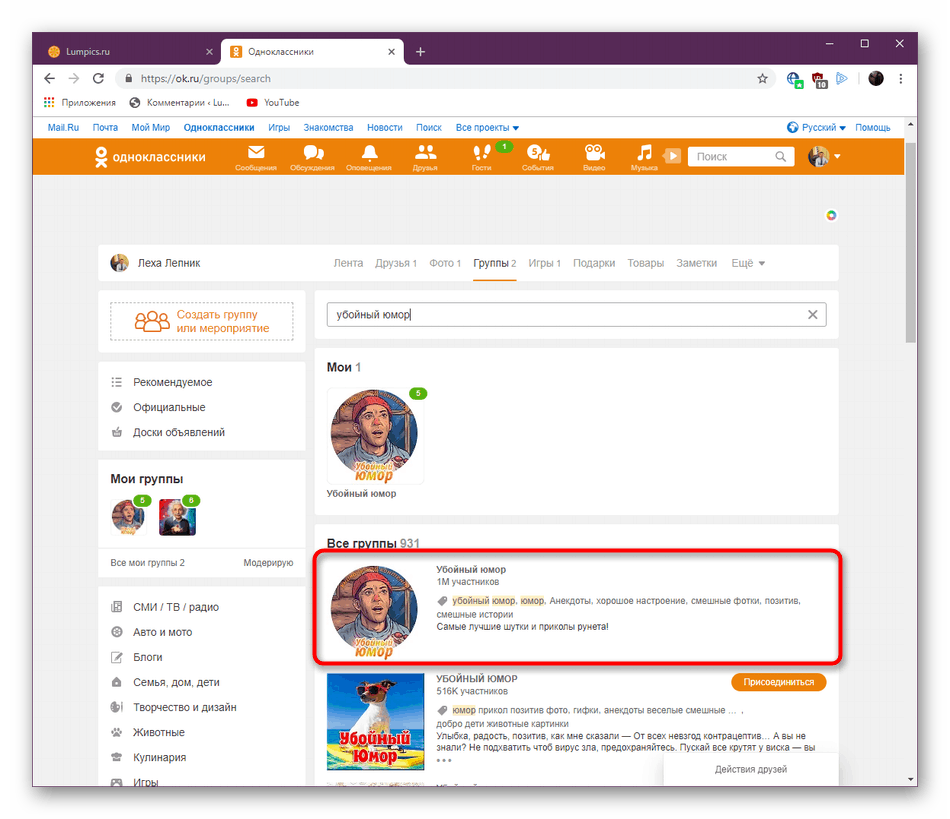Click the blue play extension icon

click(842, 78)
